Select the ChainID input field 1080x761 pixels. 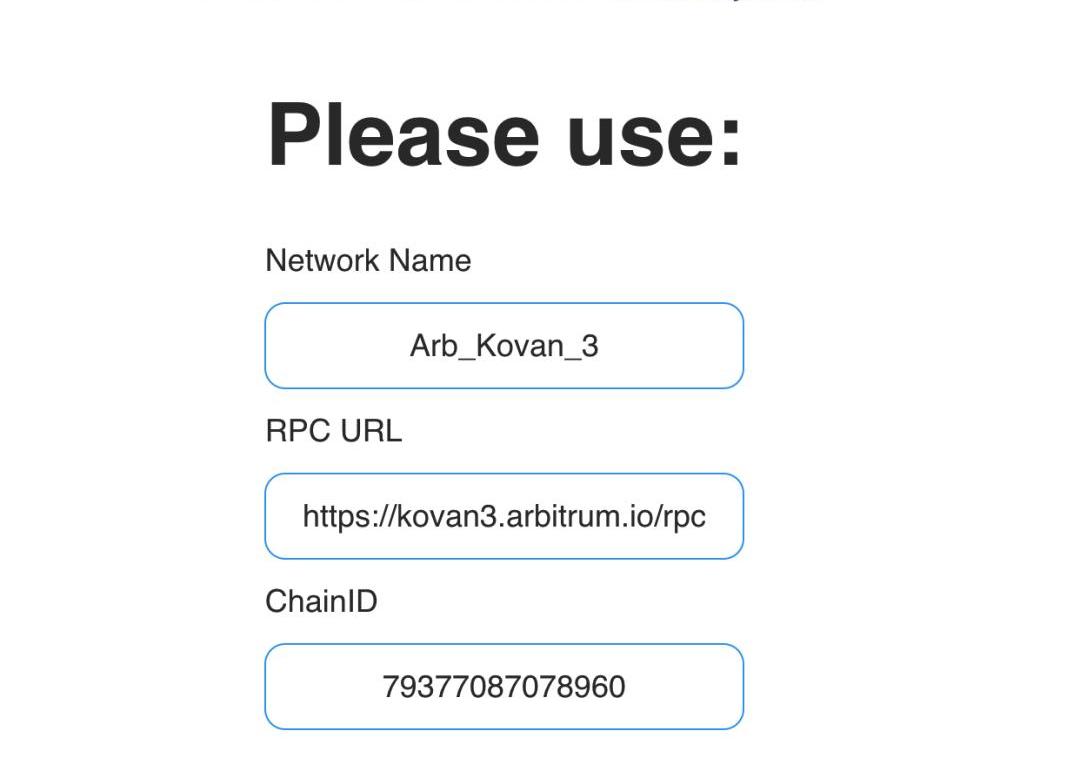pos(504,687)
